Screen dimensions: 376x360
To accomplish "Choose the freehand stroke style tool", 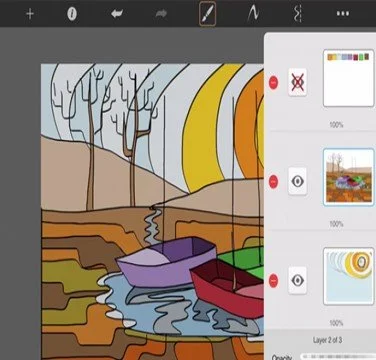I will [253, 14].
